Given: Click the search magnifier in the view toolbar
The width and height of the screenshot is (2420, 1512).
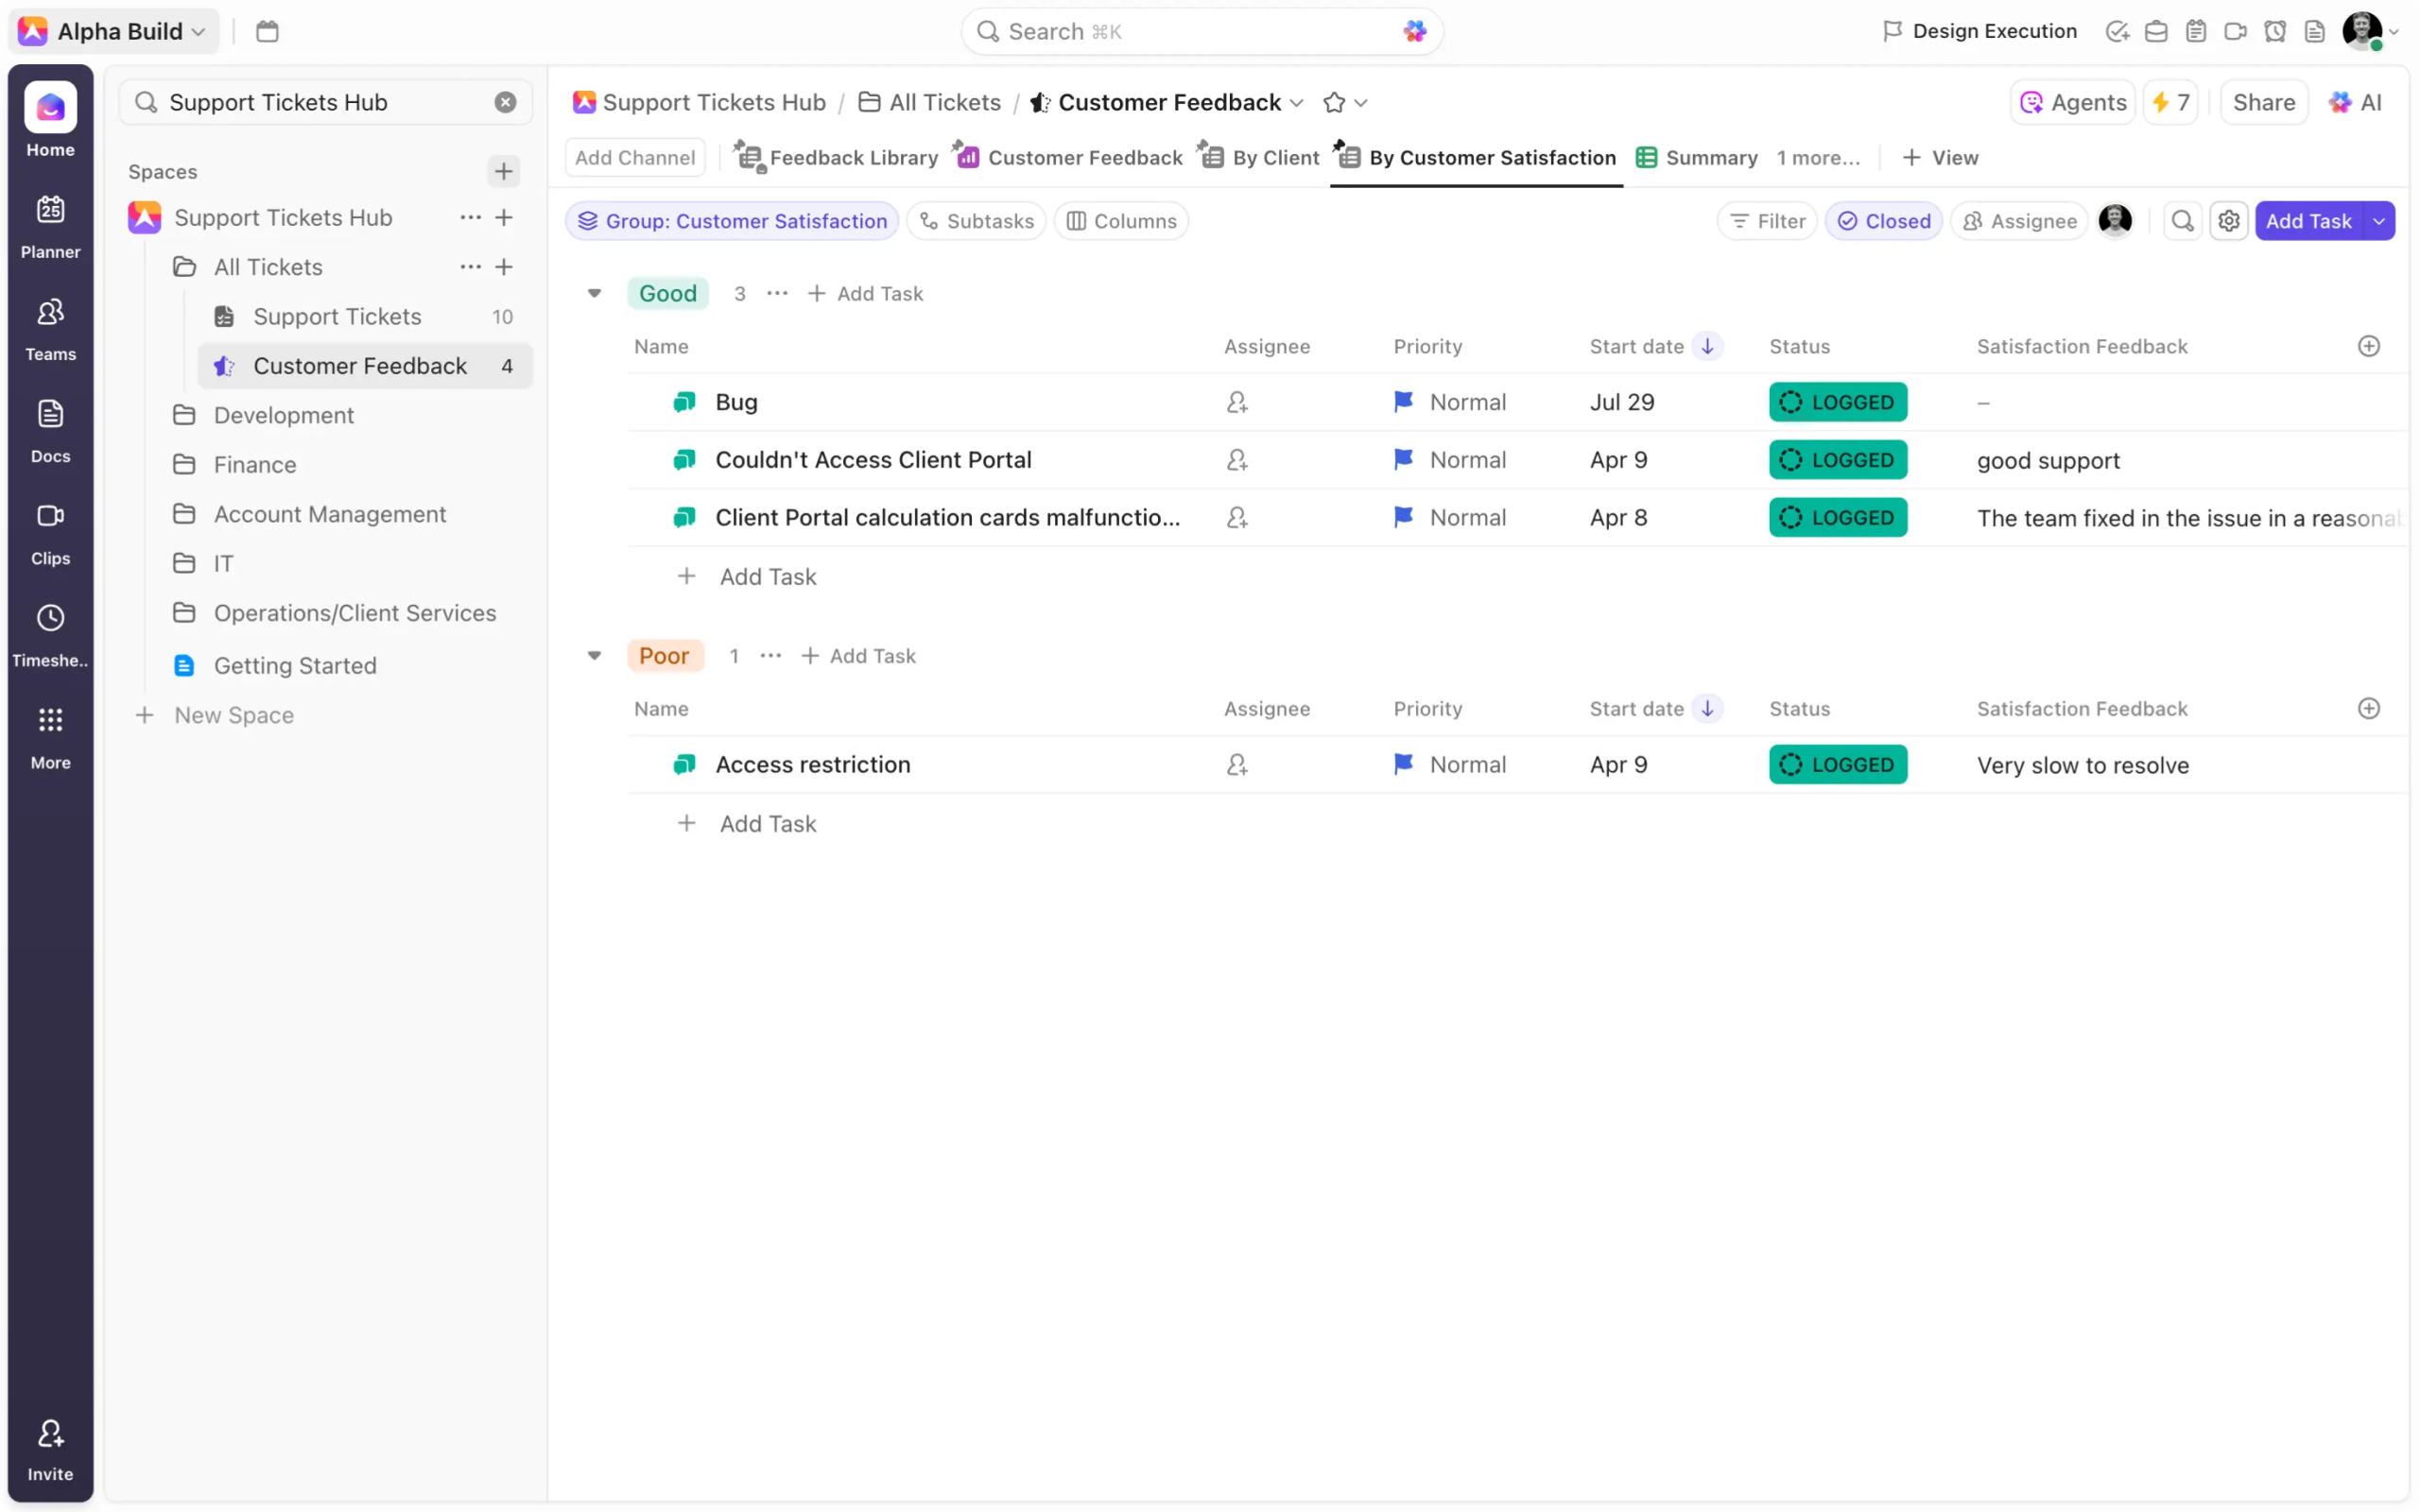Looking at the screenshot, I should click(2182, 221).
